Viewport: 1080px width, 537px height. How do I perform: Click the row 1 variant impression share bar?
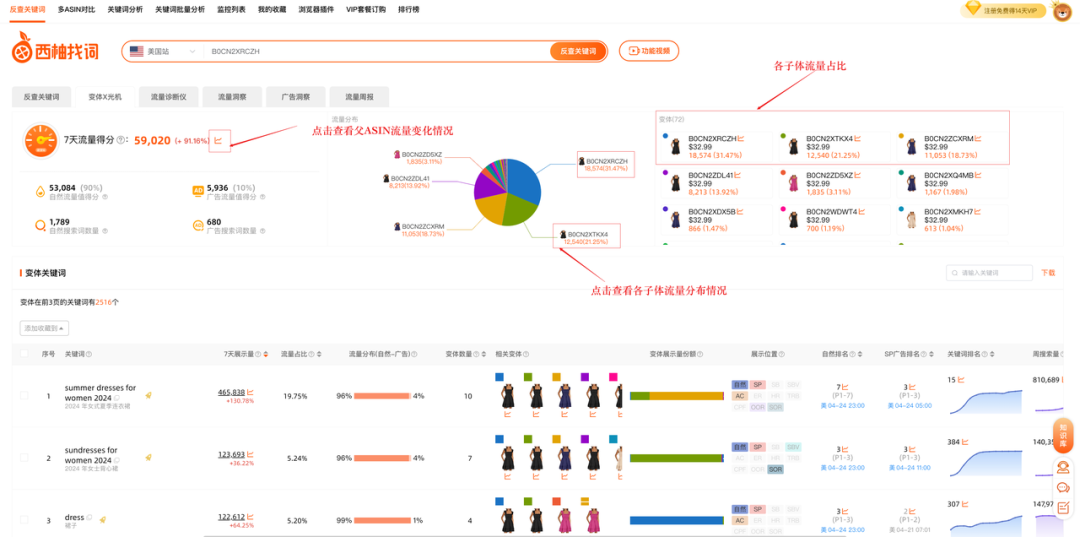pyautogui.click(x=676, y=396)
